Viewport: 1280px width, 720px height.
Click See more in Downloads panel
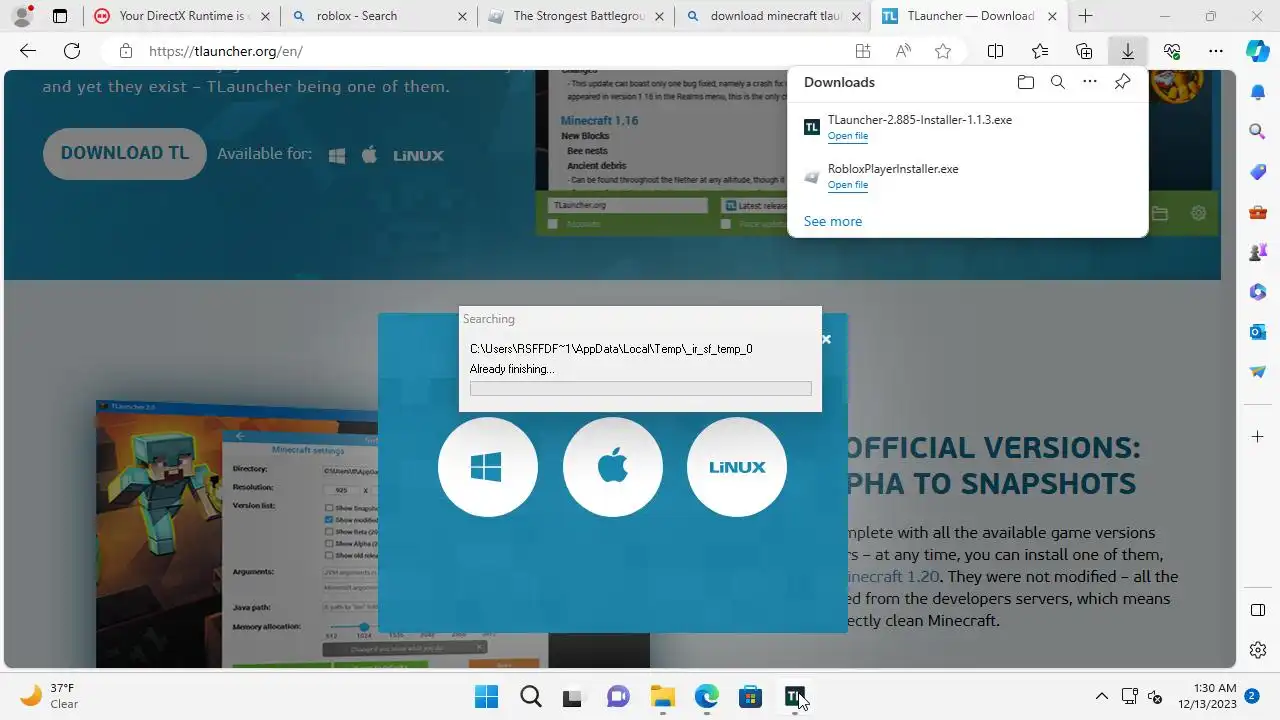tap(833, 222)
